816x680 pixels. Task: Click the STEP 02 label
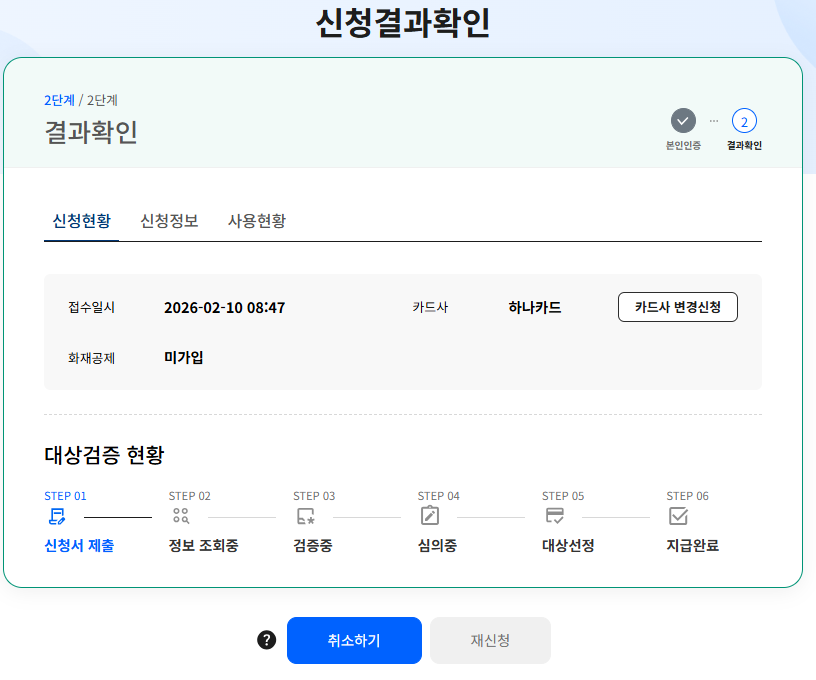click(x=190, y=496)
